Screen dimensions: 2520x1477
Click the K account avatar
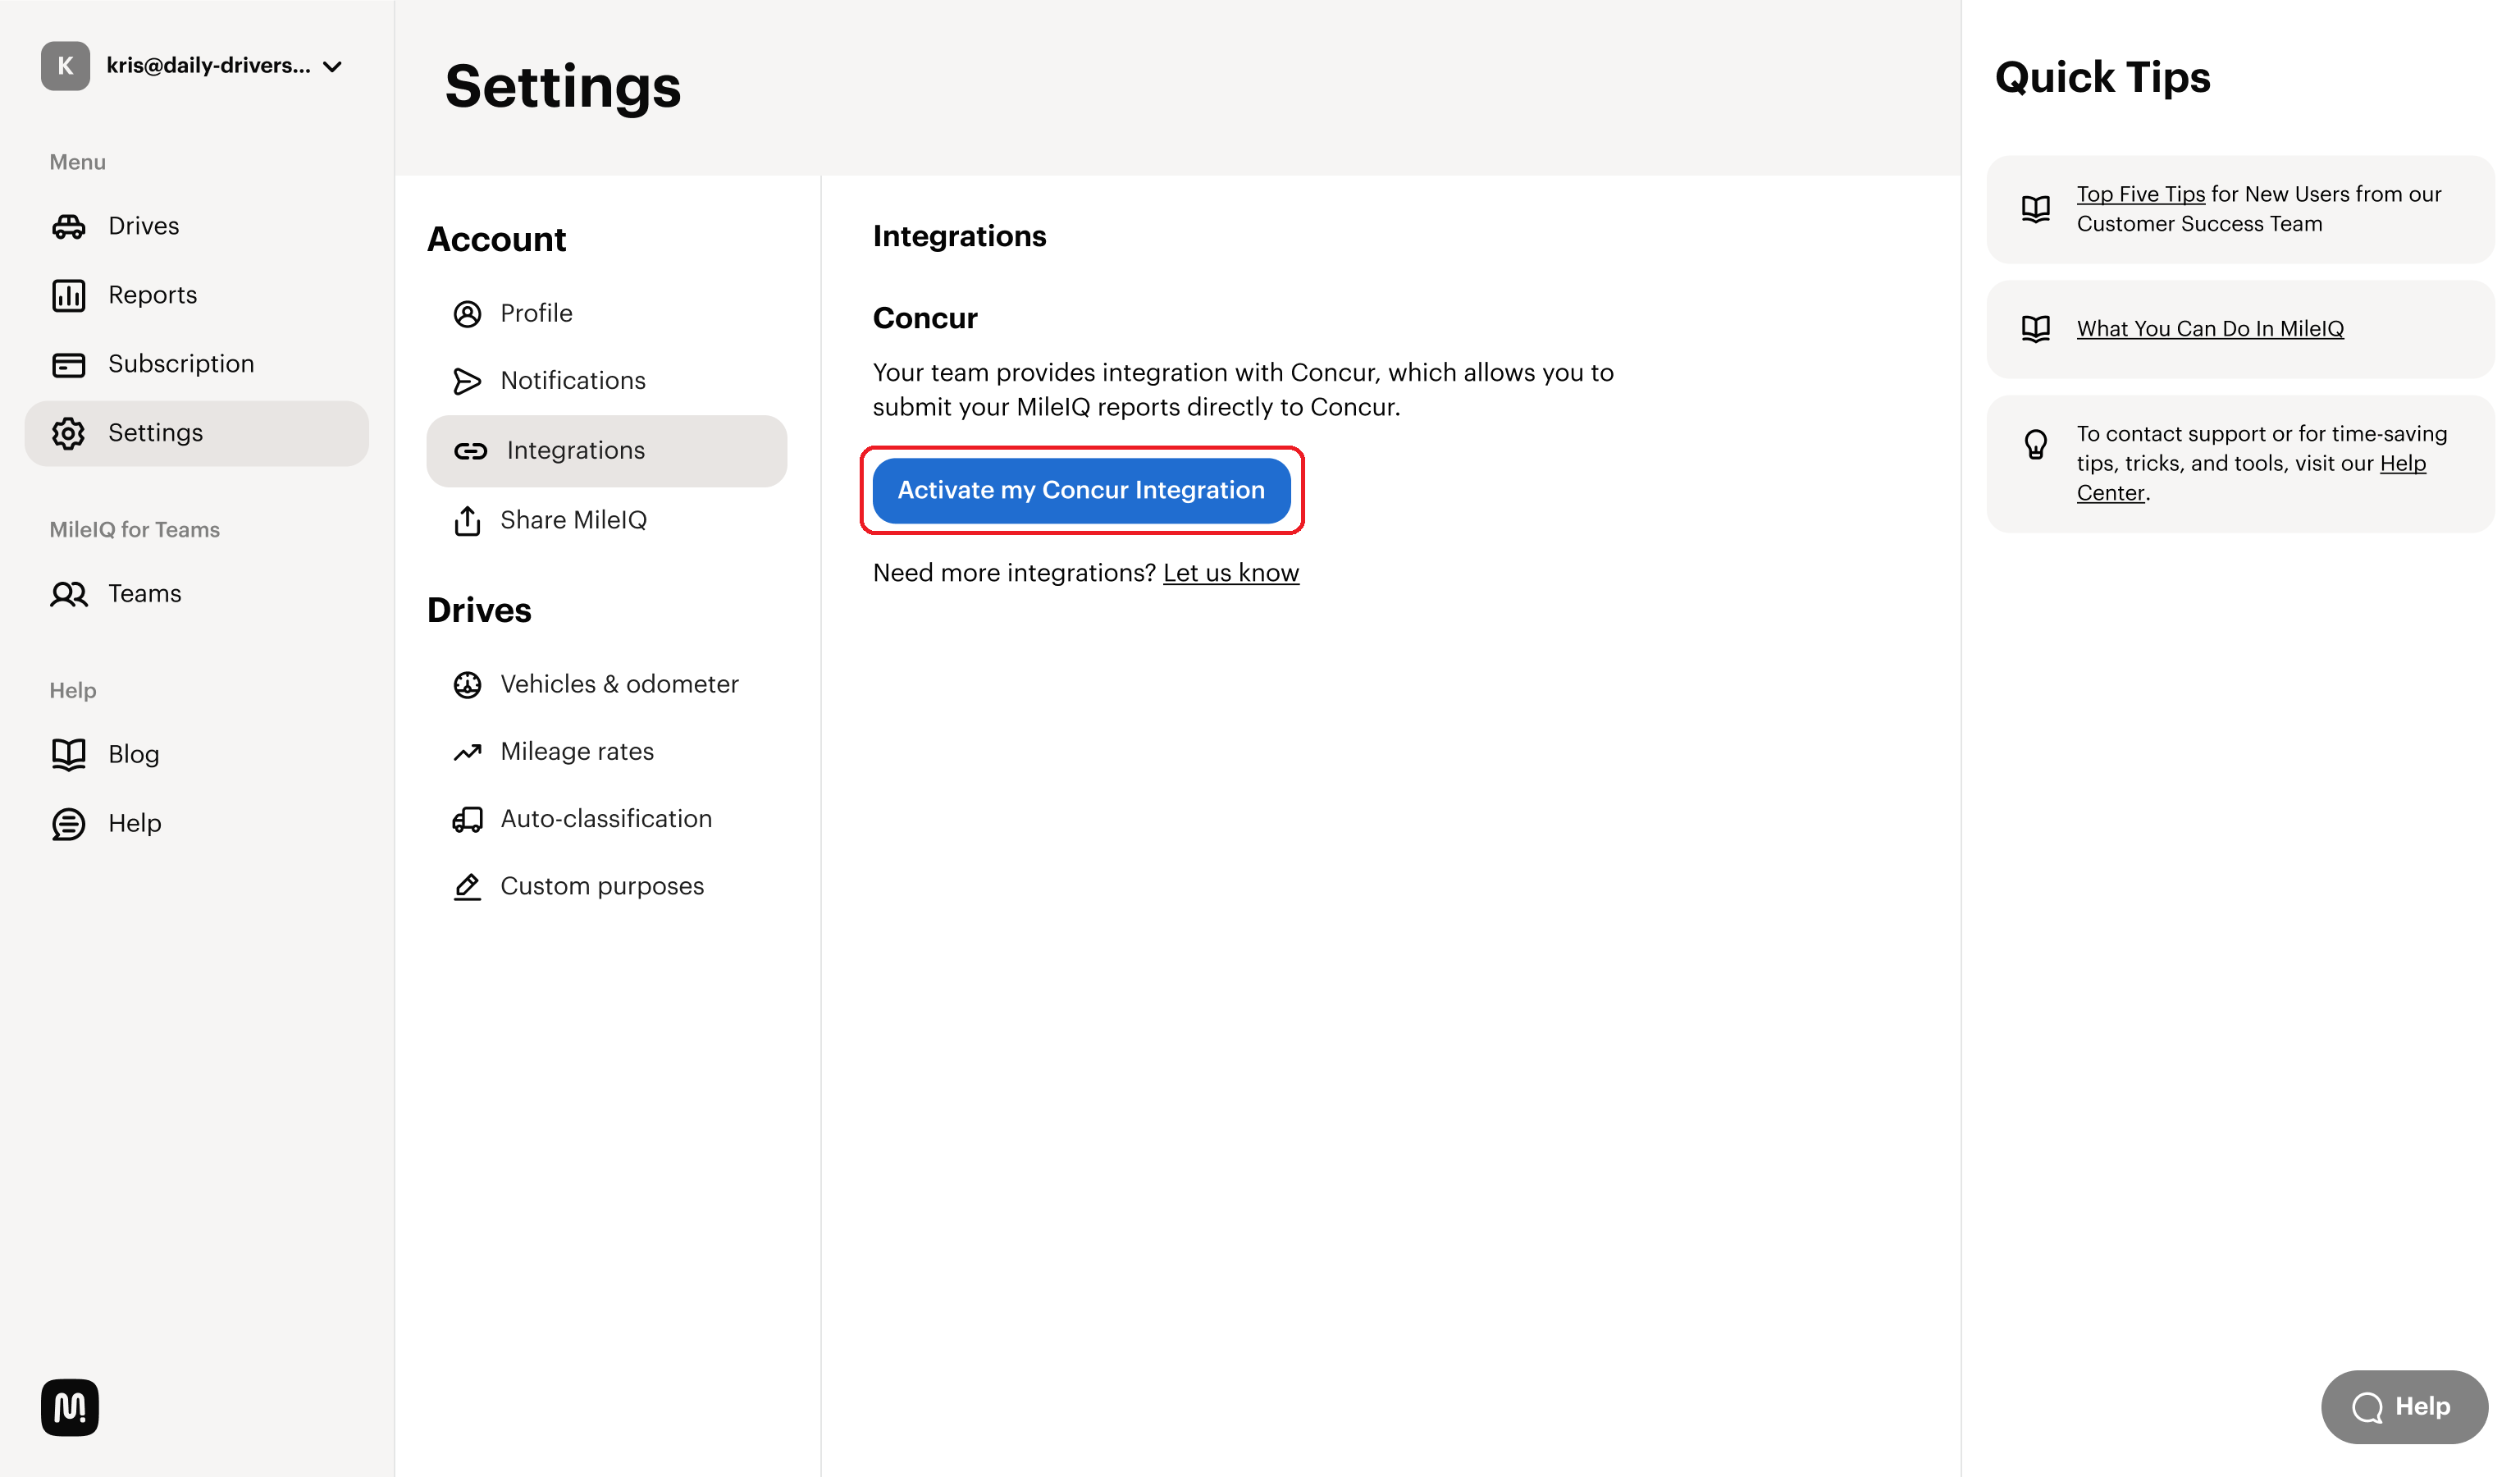(x=65, y=66)
